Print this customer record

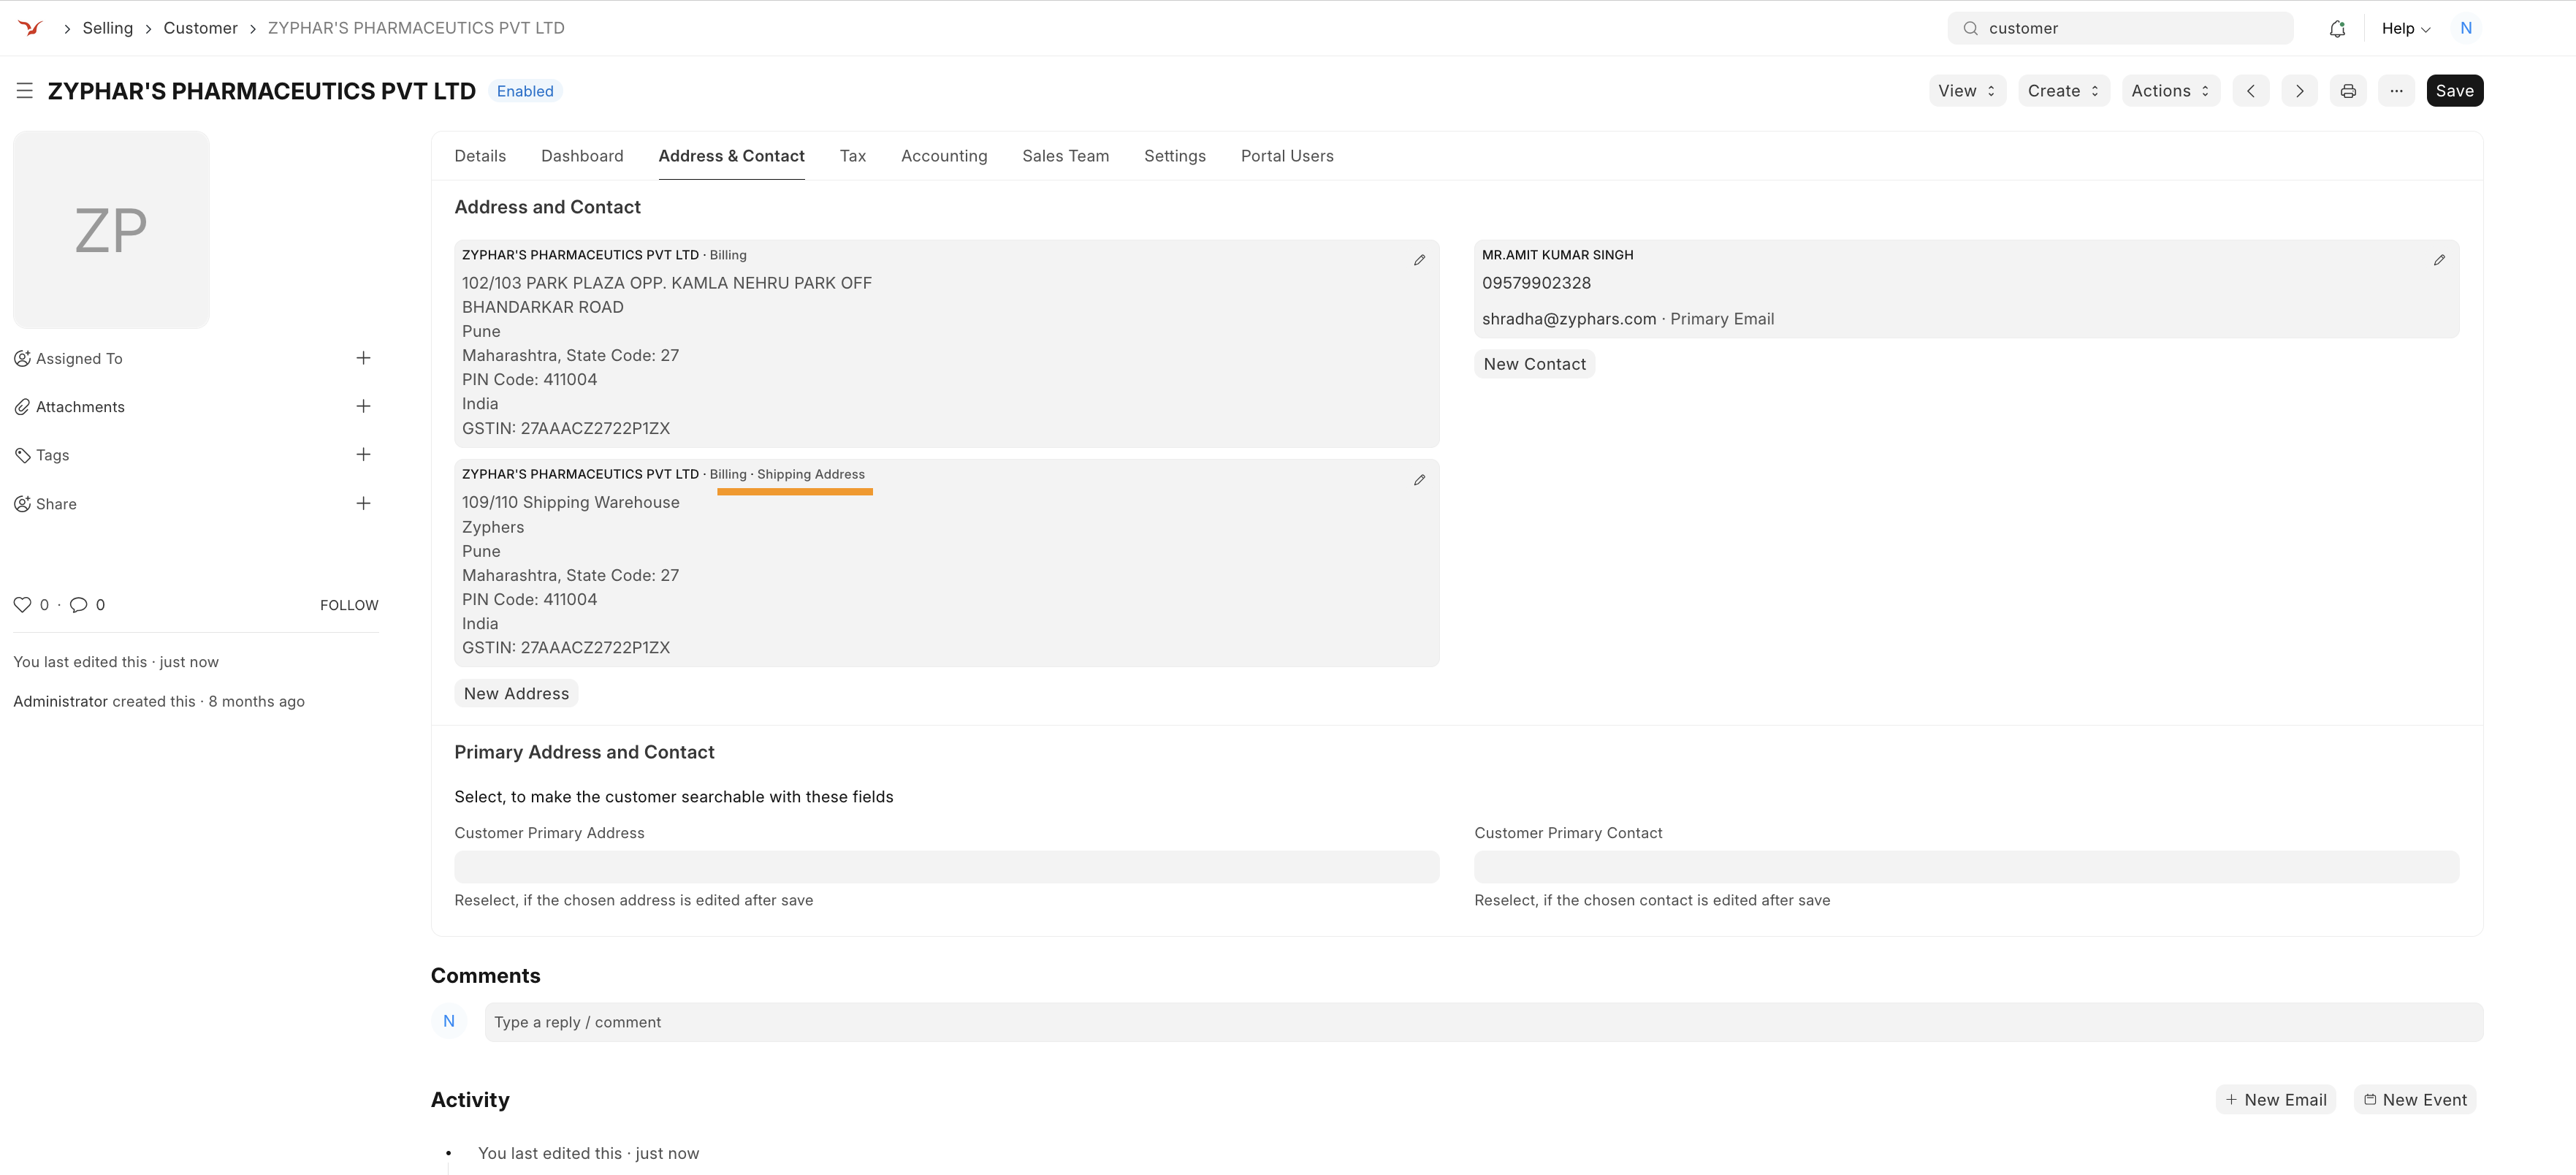point(2348,91)
